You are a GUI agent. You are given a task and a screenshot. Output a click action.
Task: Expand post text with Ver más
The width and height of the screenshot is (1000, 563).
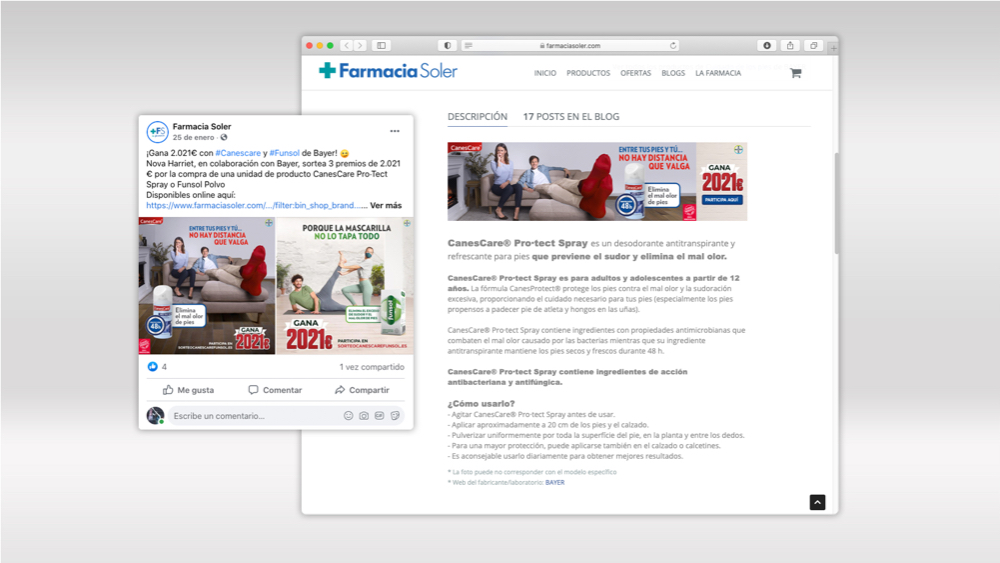click(386, 205)
